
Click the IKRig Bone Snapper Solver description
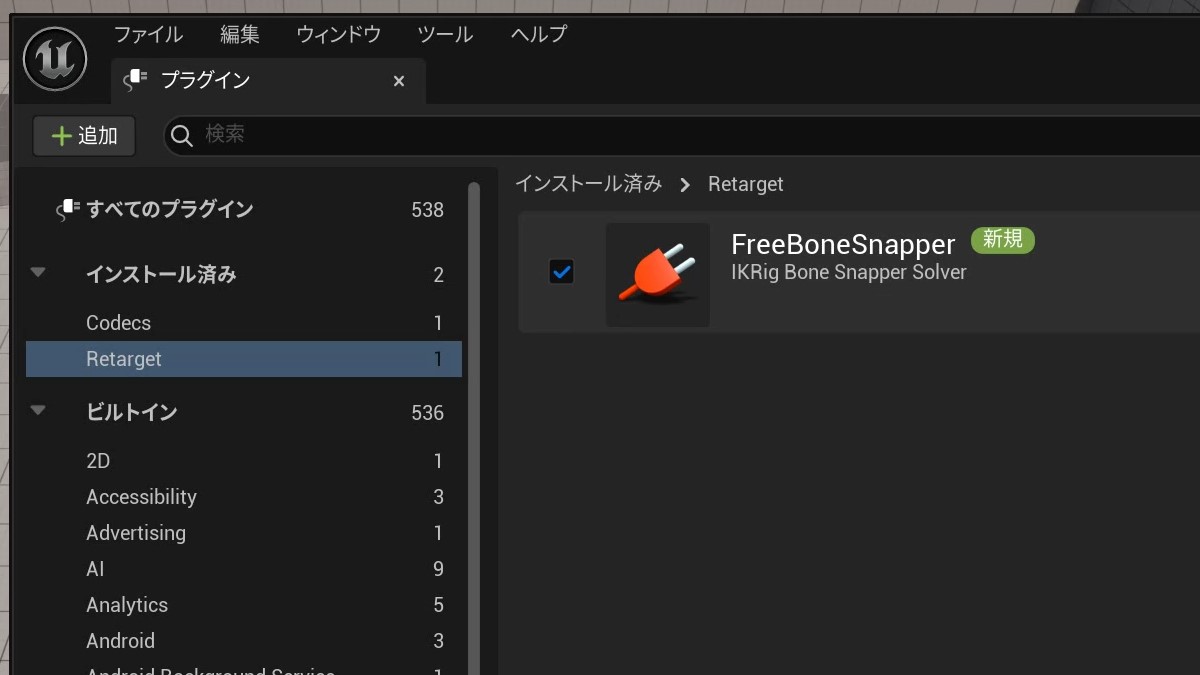(849, 272)
